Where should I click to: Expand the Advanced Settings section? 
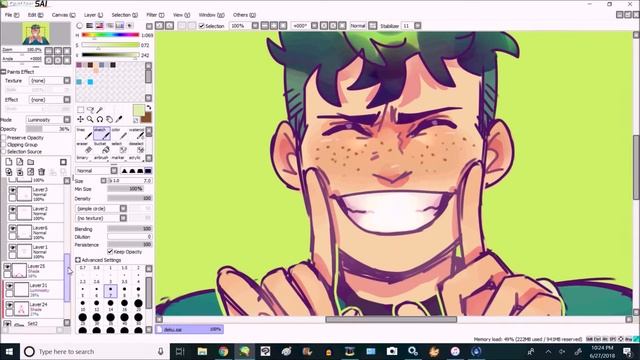click(x=78, y=260)
